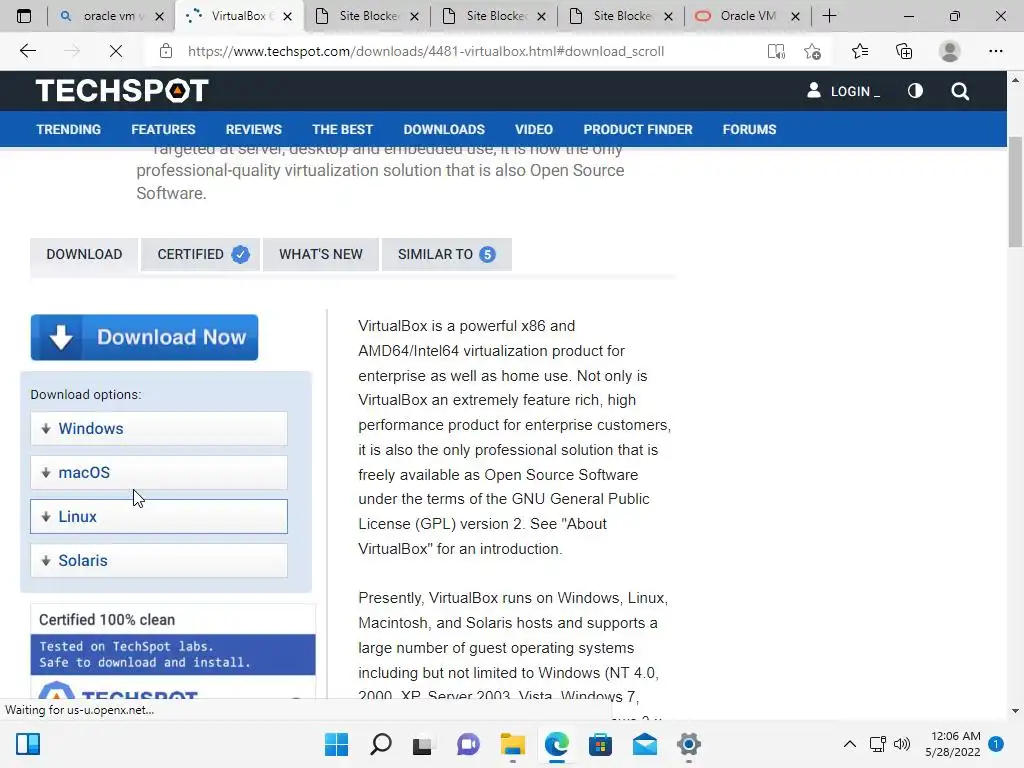Select the DOWNLOAD page tab

pyautogui.click(x=84, y=254)
